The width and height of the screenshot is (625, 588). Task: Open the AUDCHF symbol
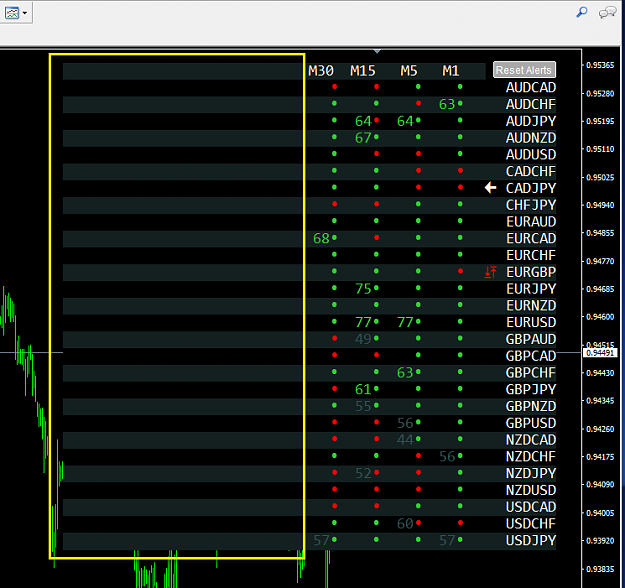pos(531,104)
